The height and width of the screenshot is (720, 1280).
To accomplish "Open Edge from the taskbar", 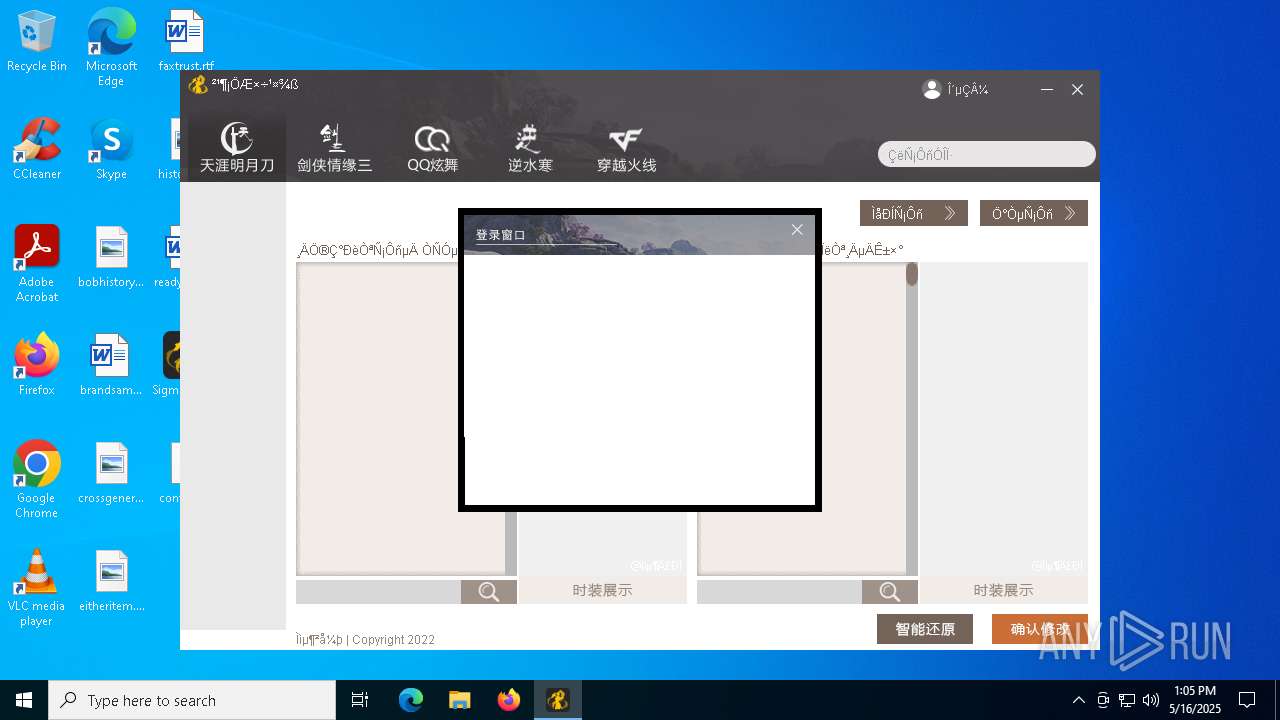I will pos(411,700).
